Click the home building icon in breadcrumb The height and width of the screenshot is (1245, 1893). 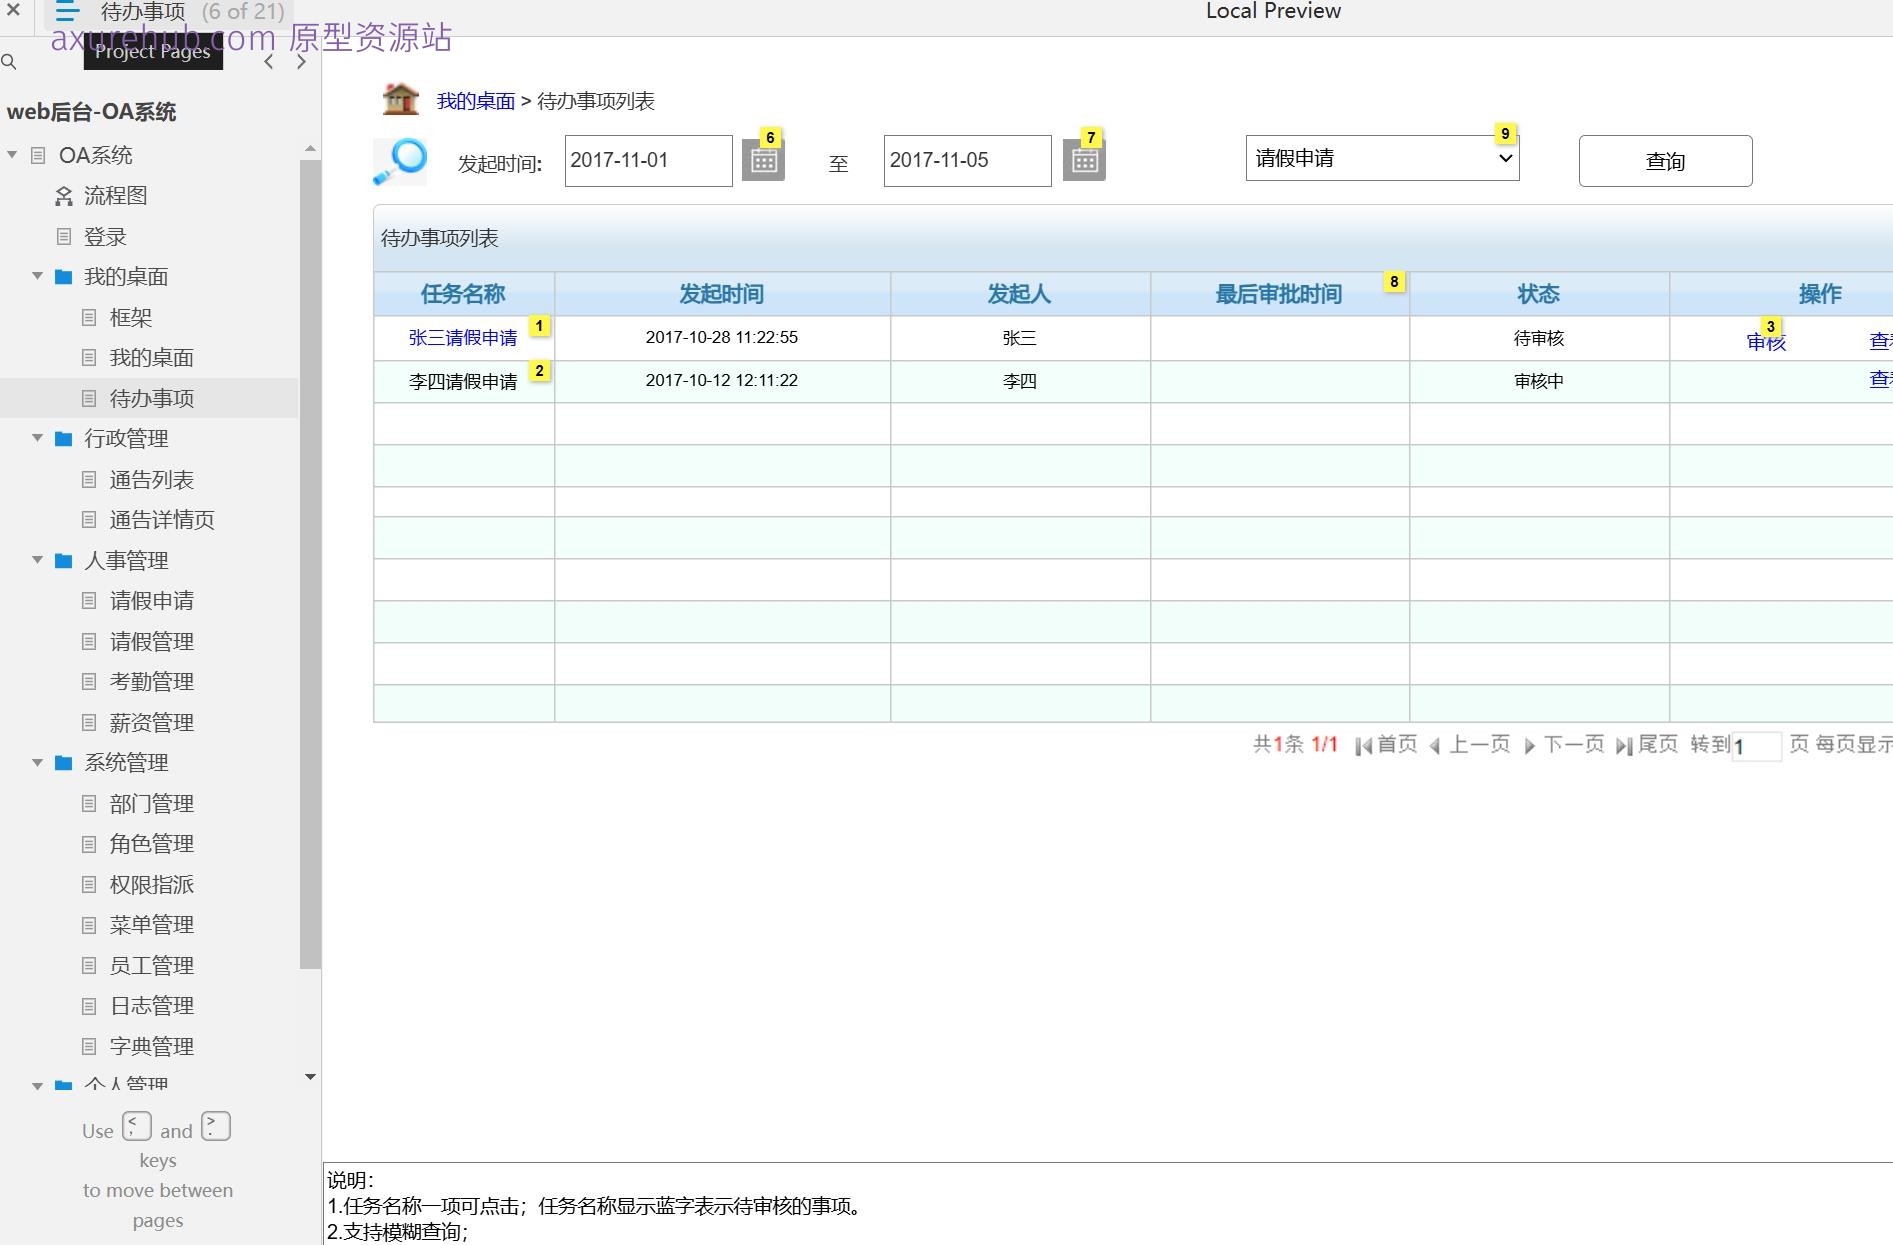400,99
